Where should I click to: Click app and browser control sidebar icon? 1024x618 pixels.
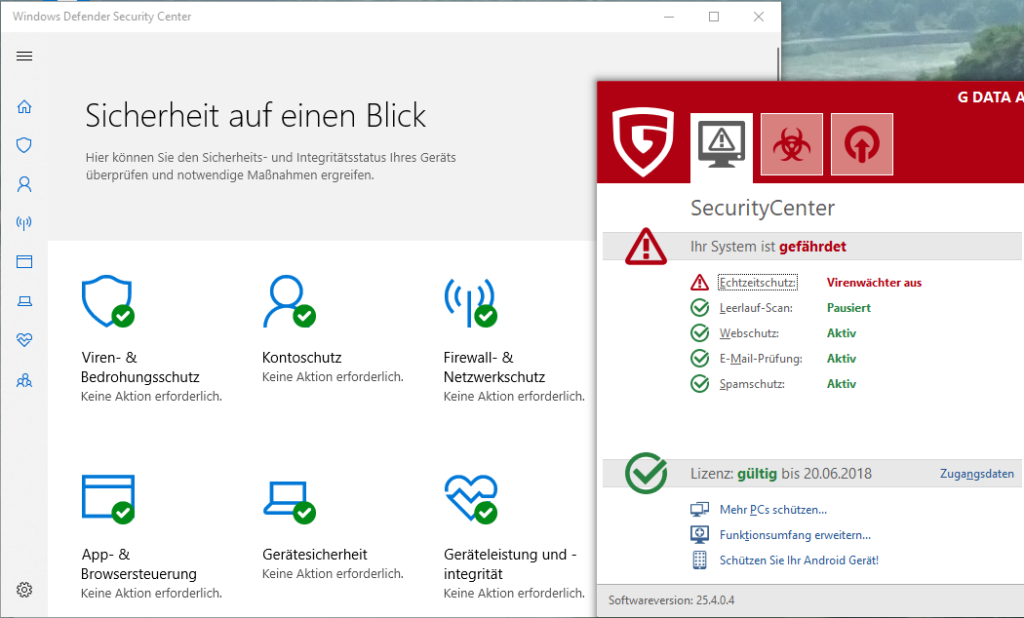click(x=25, y=262)
